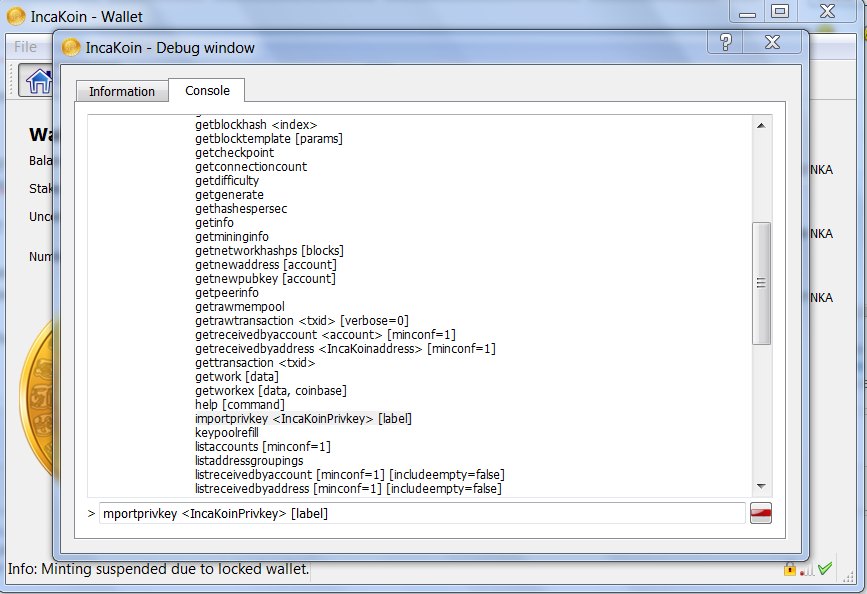Maximize the IncaKoin Wallet window
This screenshot has height=594, width=867.
(x=780, y=11)
